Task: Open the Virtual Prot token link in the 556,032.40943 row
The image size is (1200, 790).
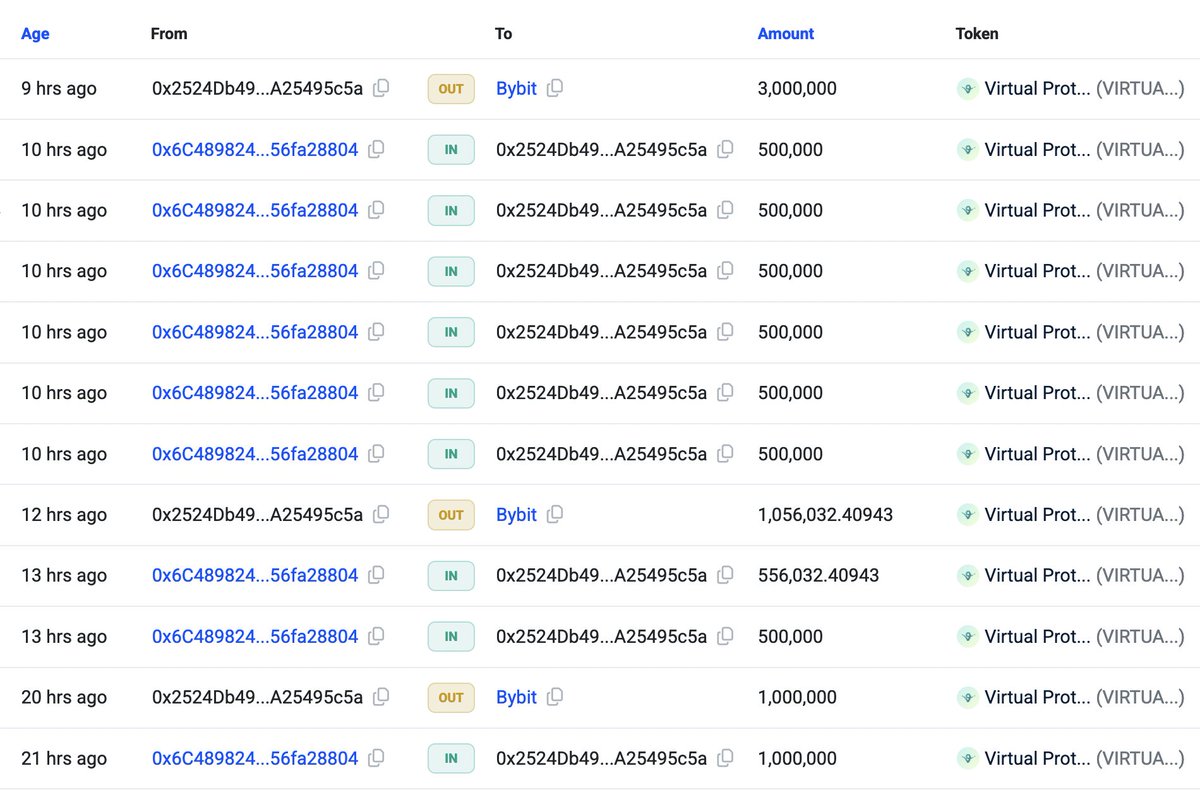Action: pos(1038,575)
